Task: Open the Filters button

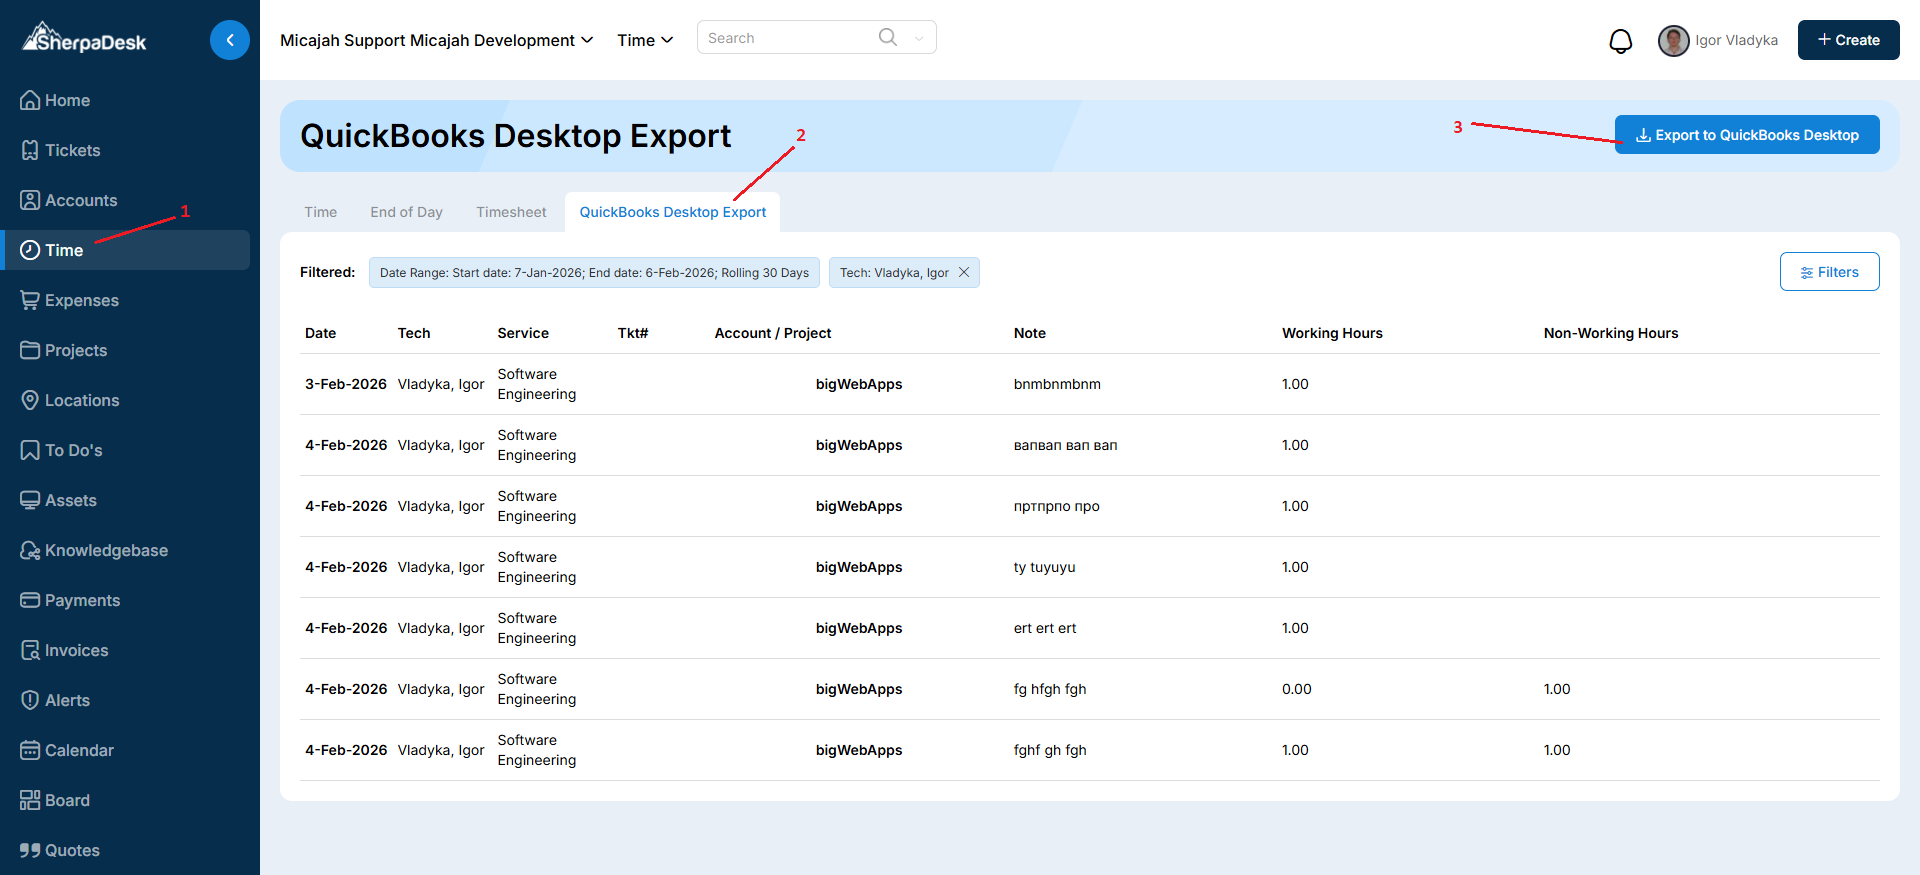Action: click(1830, 272)
